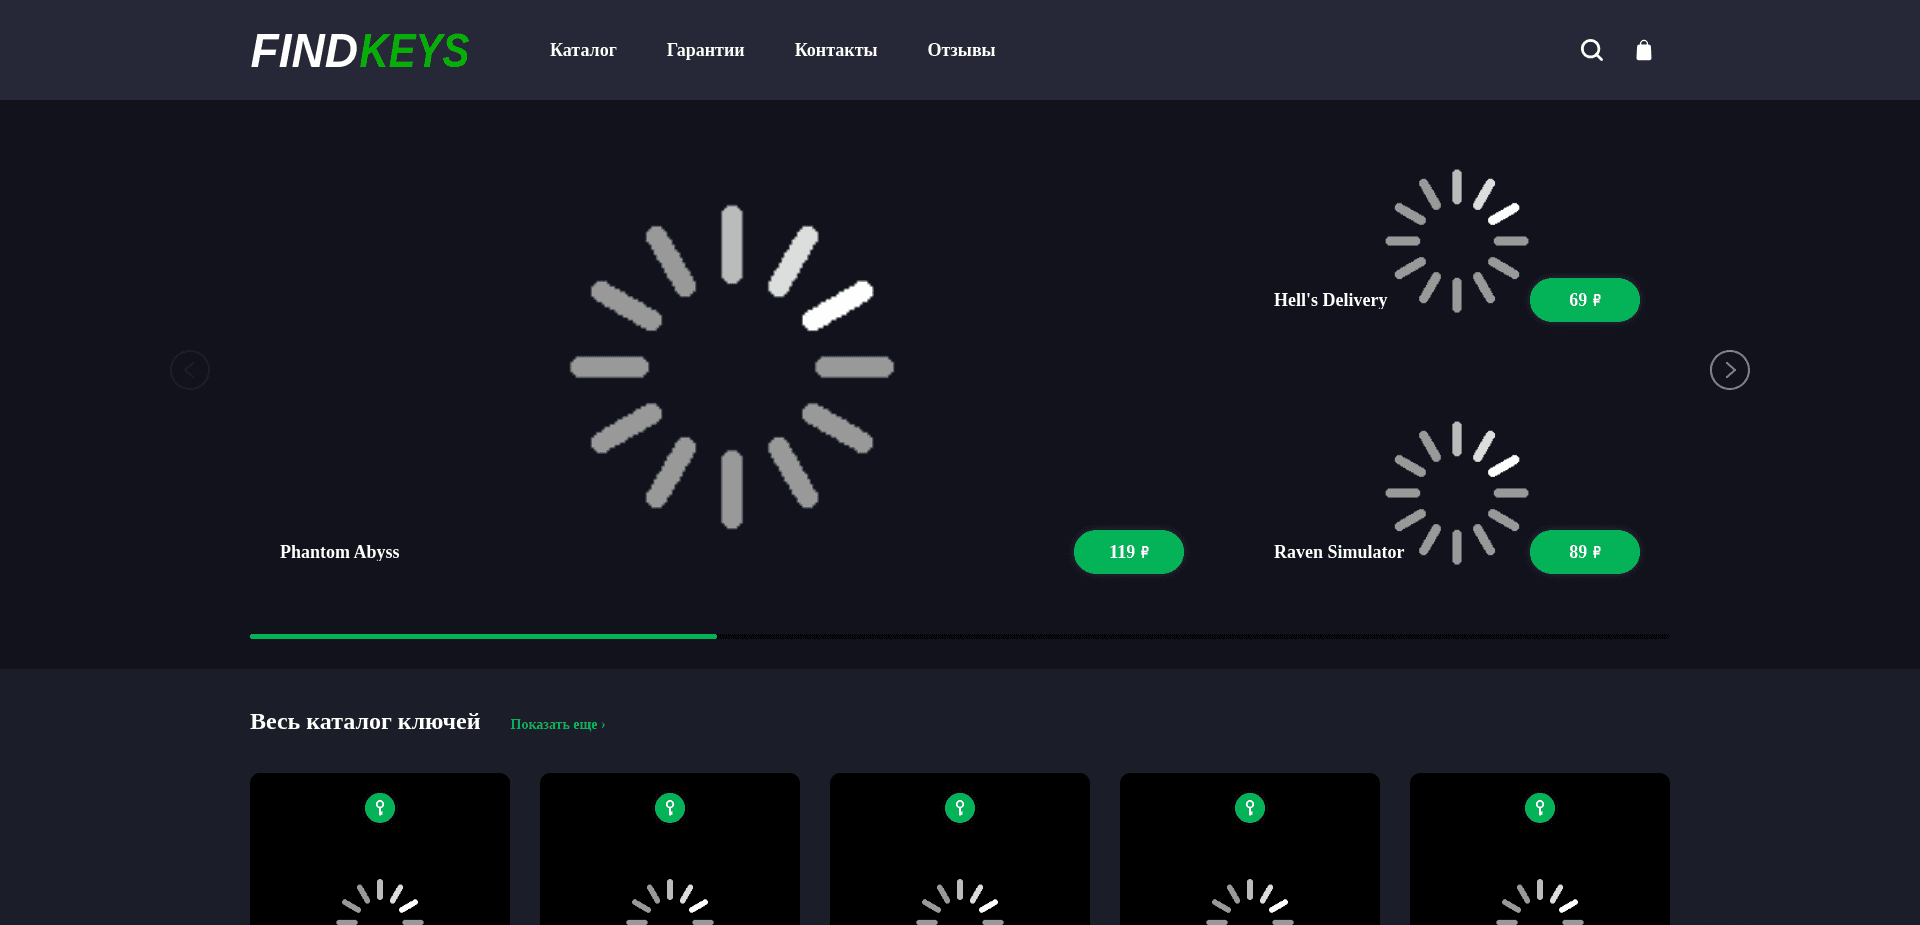Viewport: 1920px width, 925px height.
Task: Click the key icon on the middle catalog card
Action: tap(959, 807)
